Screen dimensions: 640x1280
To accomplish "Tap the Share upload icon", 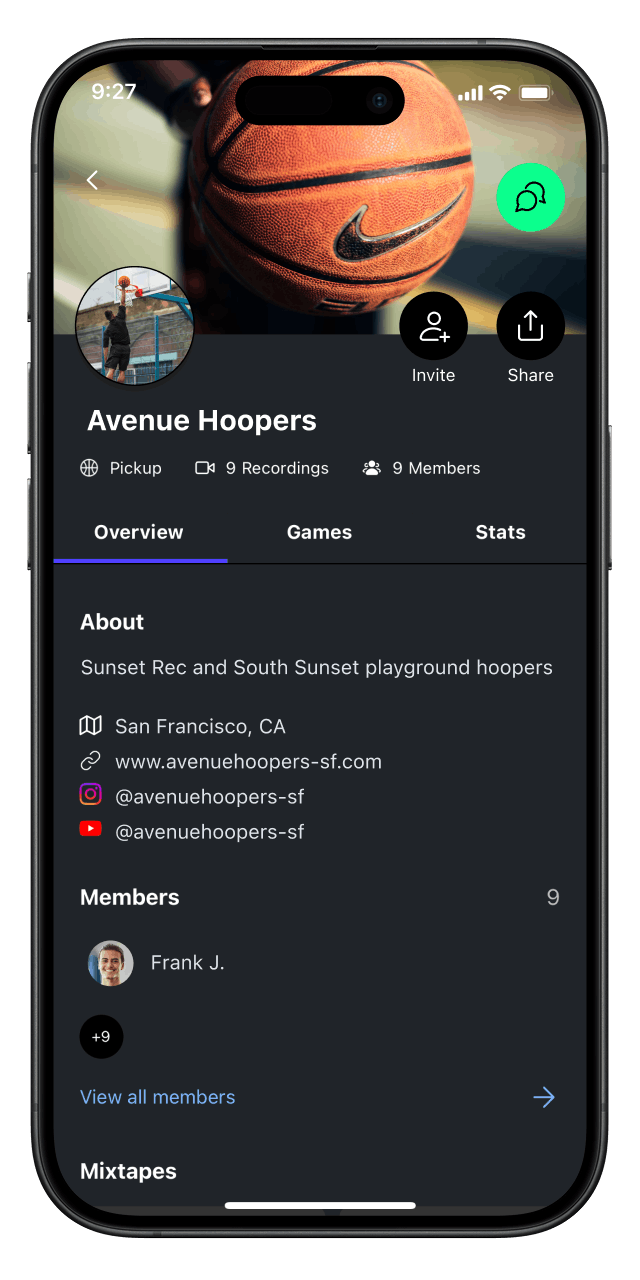I will pyautogui.click(x=531, y=326).
